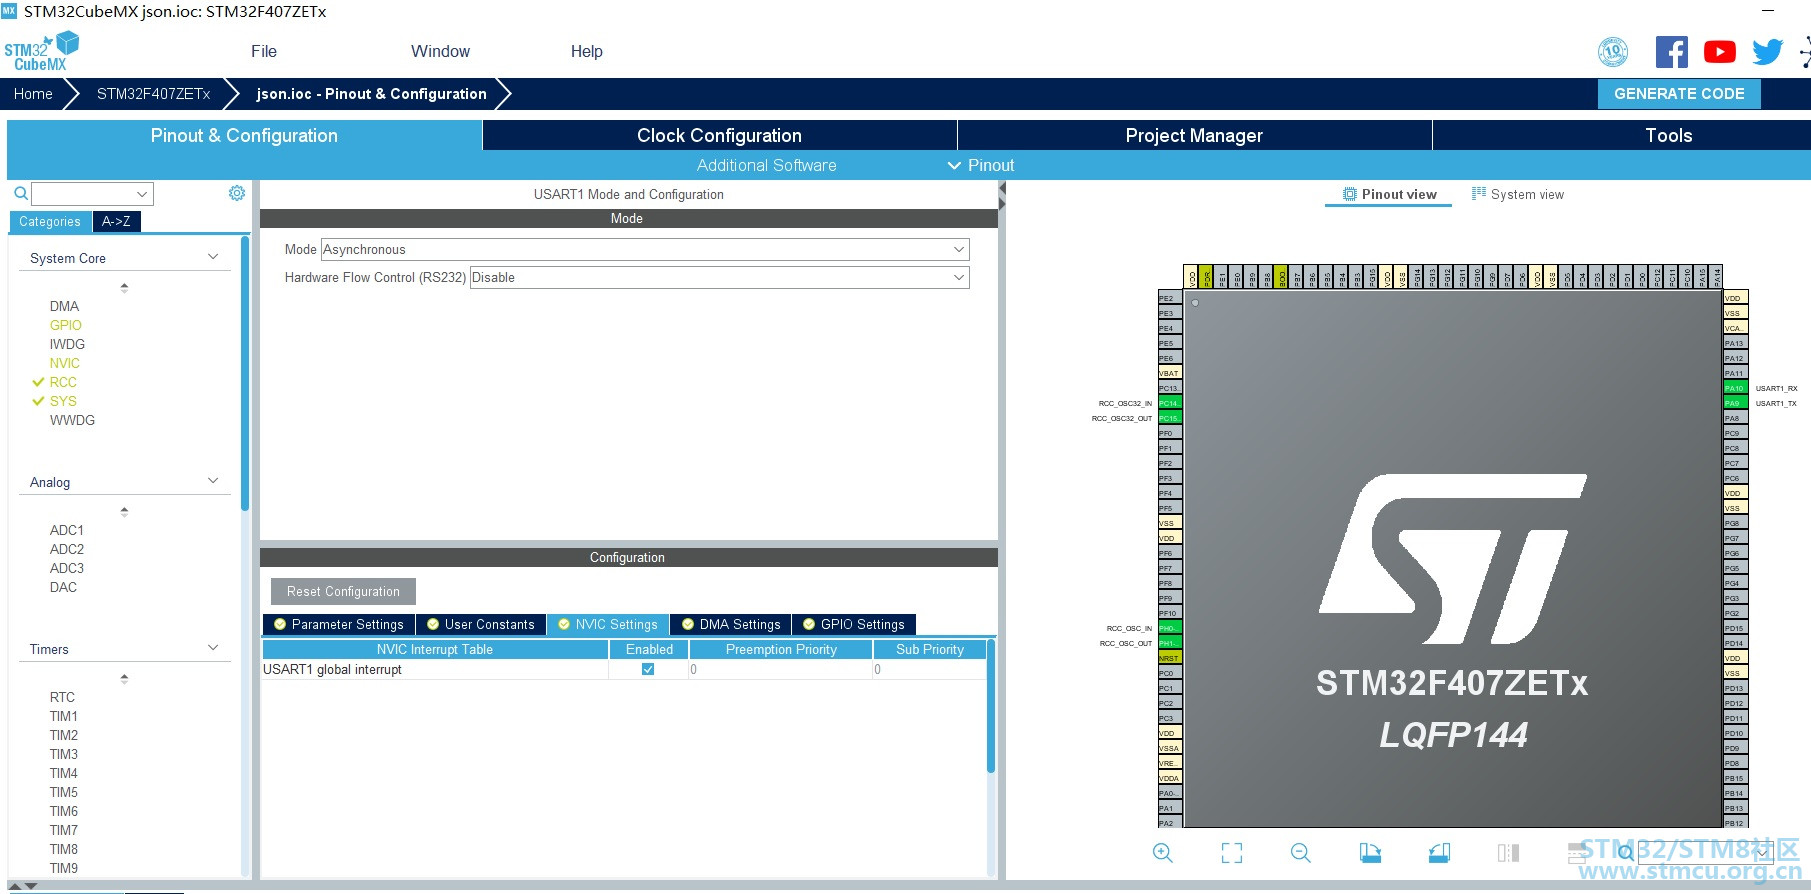Toggle the split columns view icon
The height and width of the screenshot is (894, 1811).
pyautogui.click(x=1508, y=853)
